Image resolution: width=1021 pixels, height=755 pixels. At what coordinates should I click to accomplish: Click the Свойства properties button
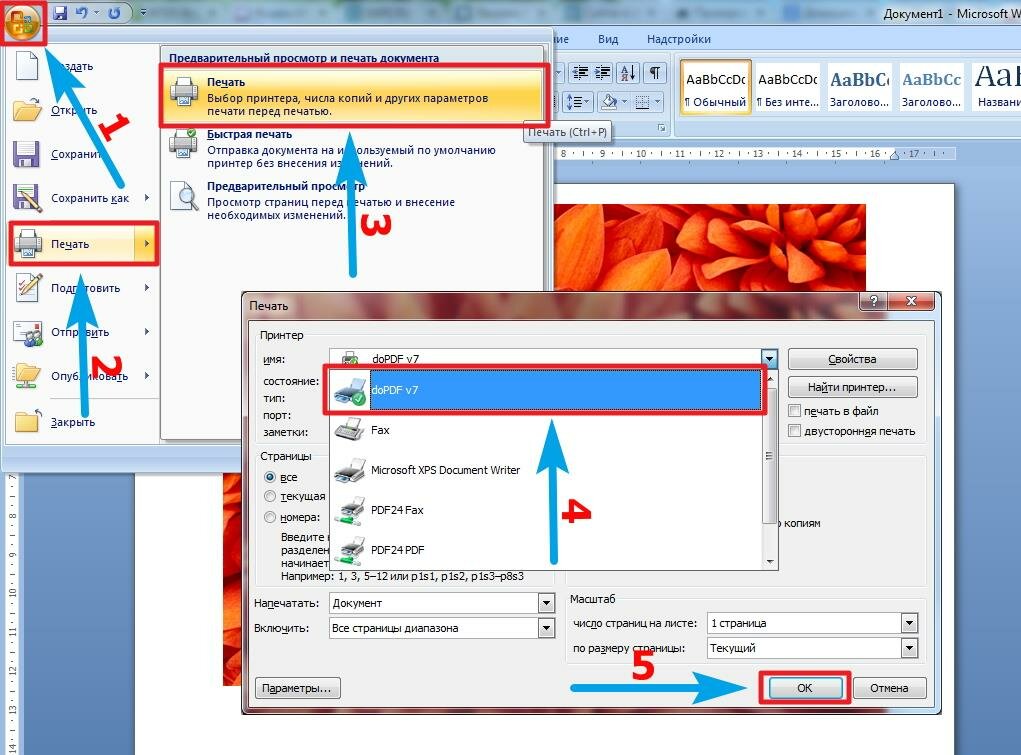pyautogui.click(x=852, y=359)
